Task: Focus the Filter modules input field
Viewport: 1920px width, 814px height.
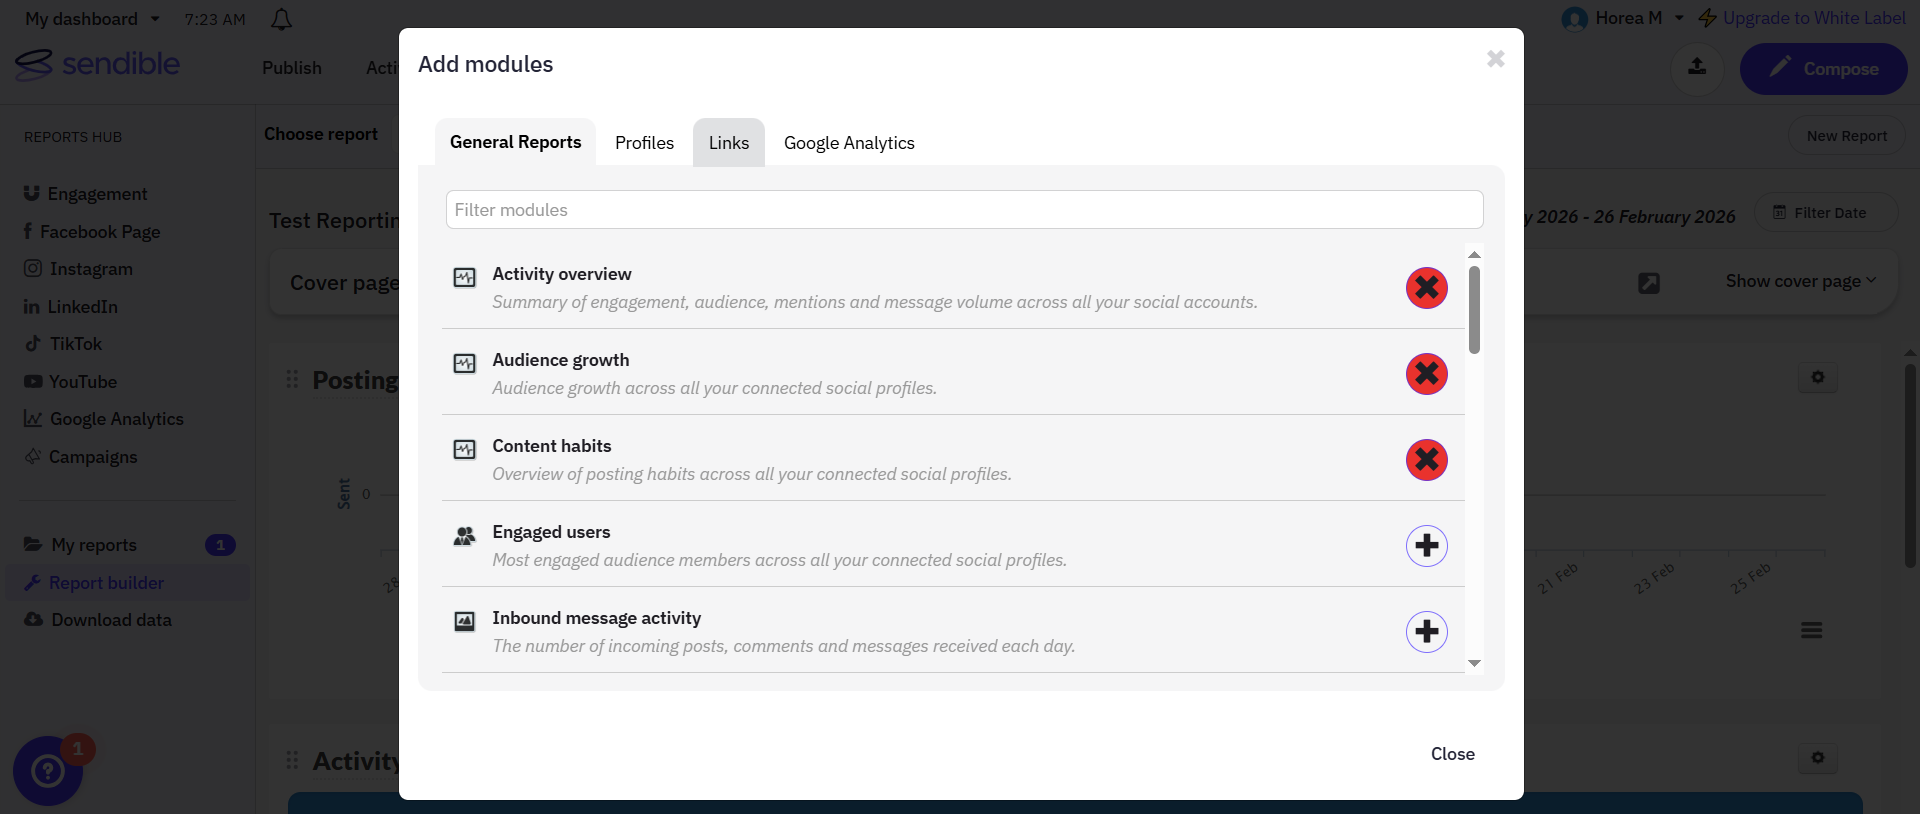Action: 964,210
